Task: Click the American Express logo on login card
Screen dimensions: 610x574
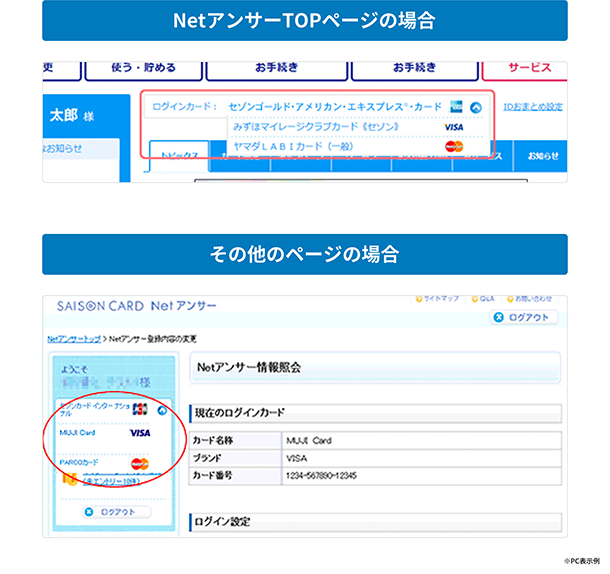Action: 456,107
